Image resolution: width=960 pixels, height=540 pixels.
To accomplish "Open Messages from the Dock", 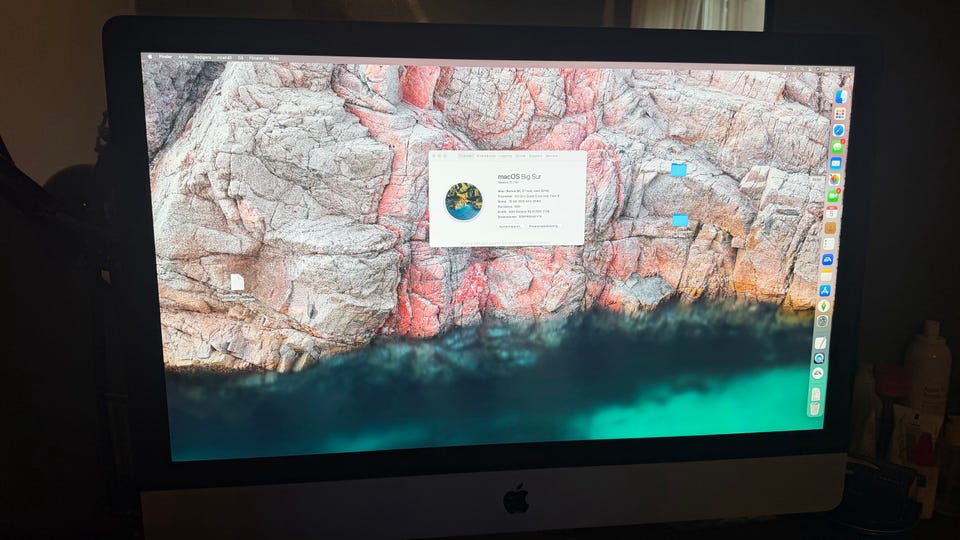I will (838, 147).
